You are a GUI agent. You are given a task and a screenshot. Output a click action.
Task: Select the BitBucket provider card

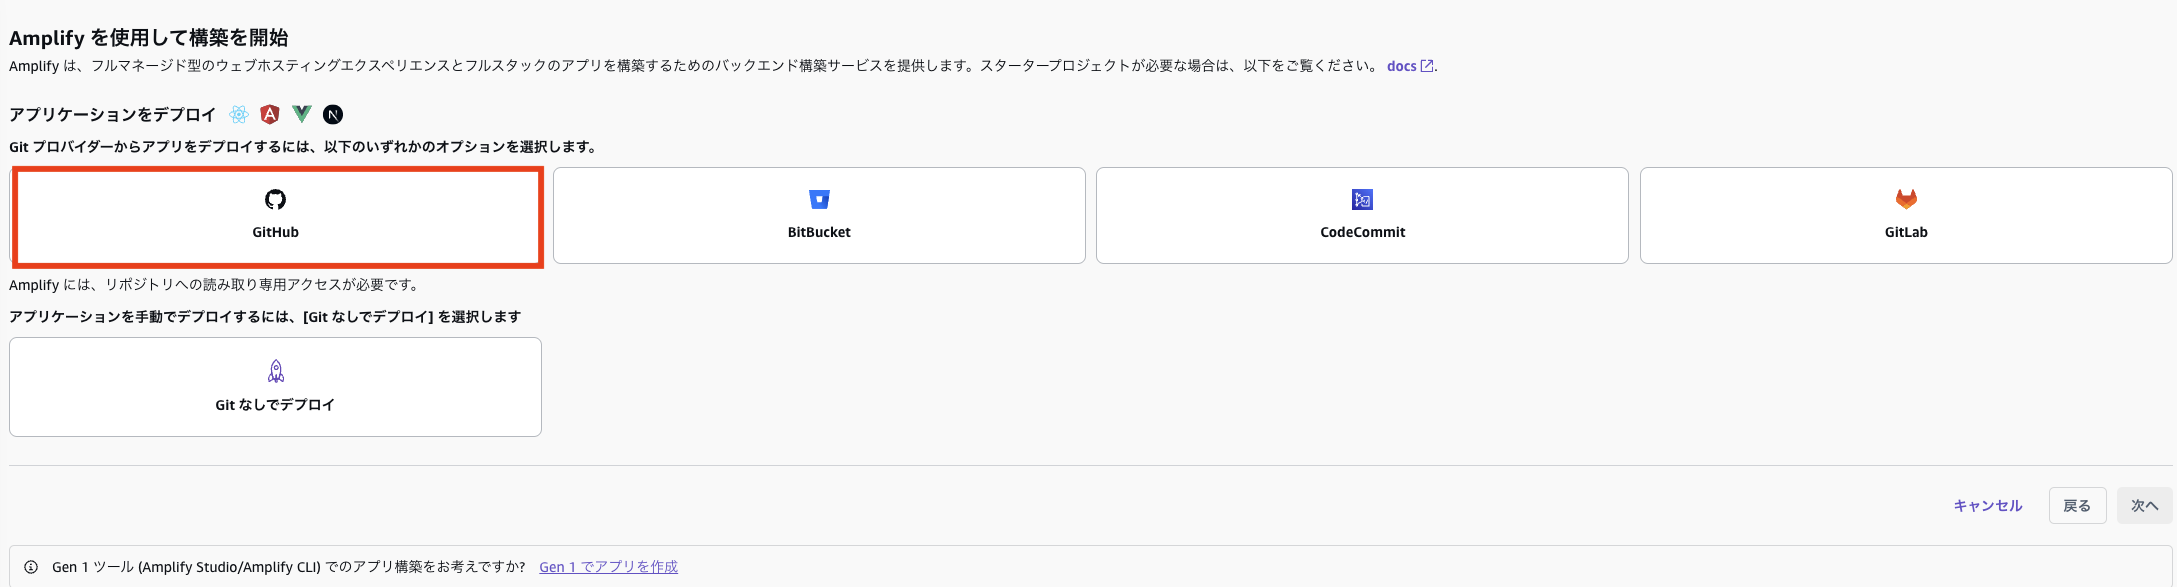[x=819, y=216]
